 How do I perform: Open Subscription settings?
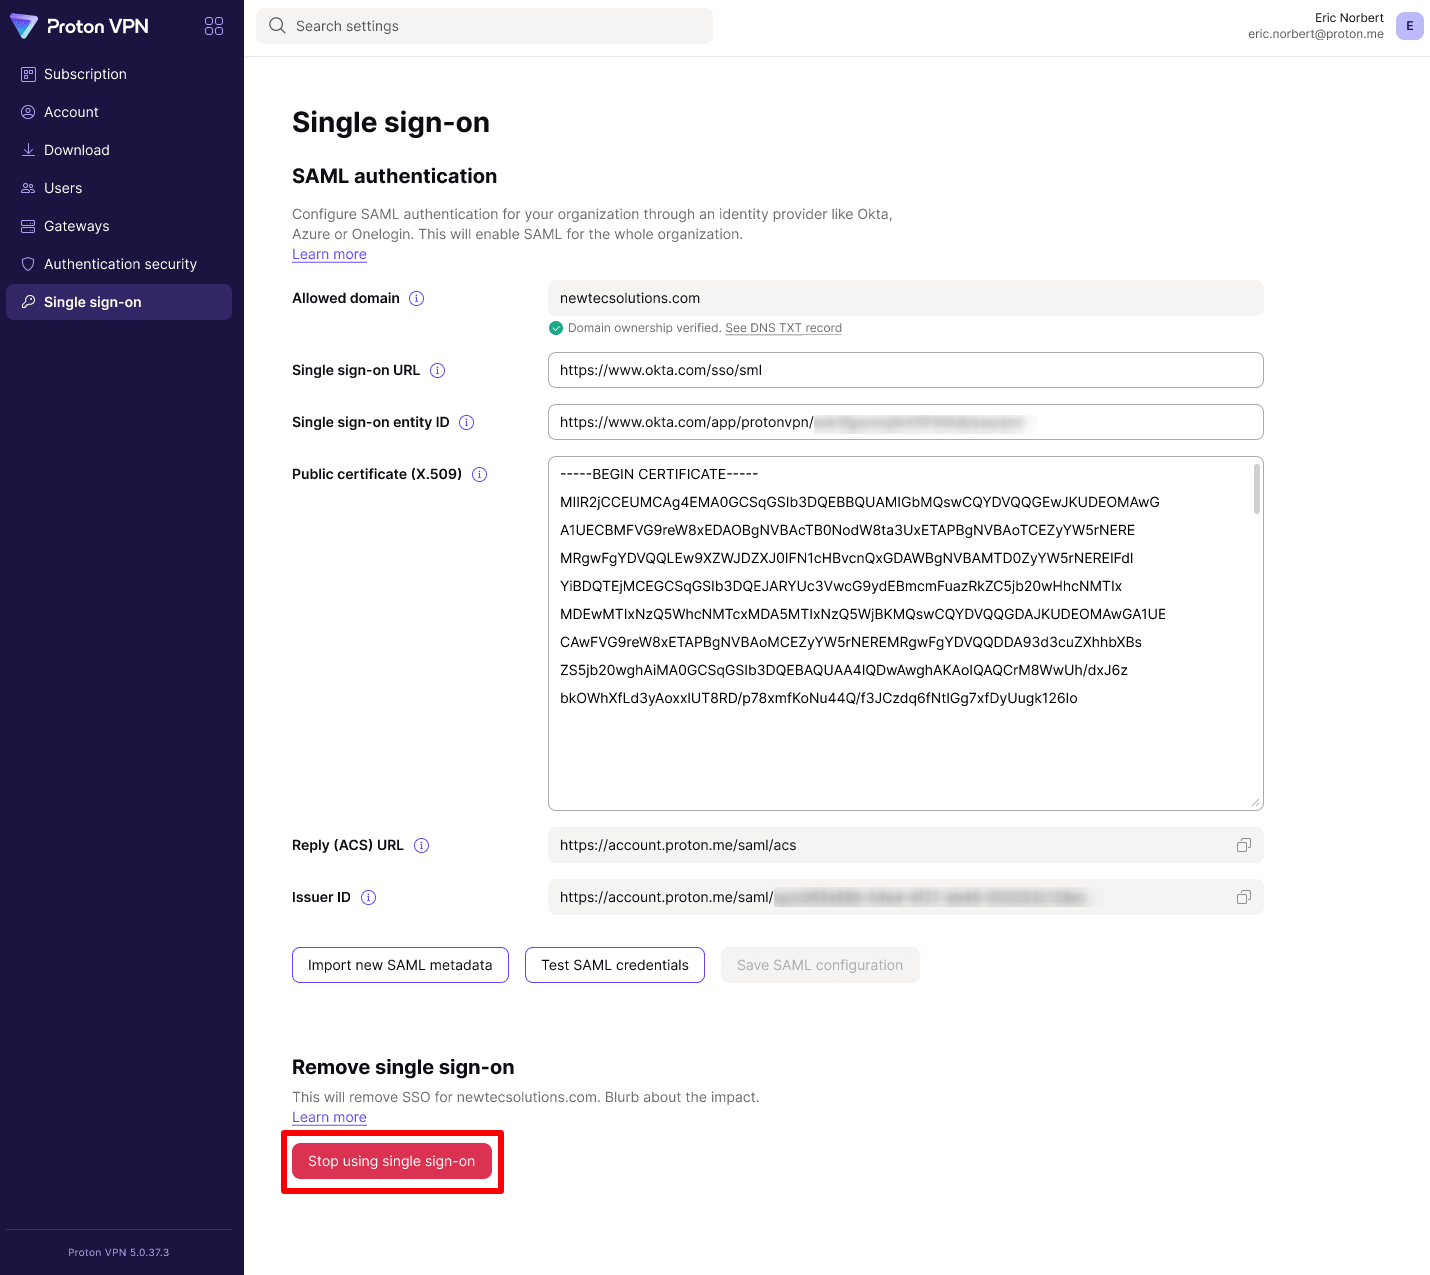pos(119,74)
